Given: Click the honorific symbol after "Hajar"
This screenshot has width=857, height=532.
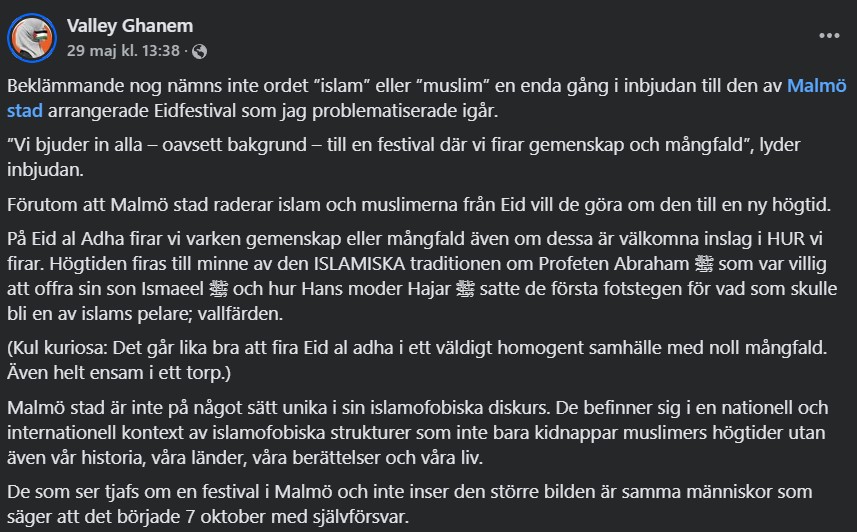Looking at the screenshot, I should tap(465, 289).
